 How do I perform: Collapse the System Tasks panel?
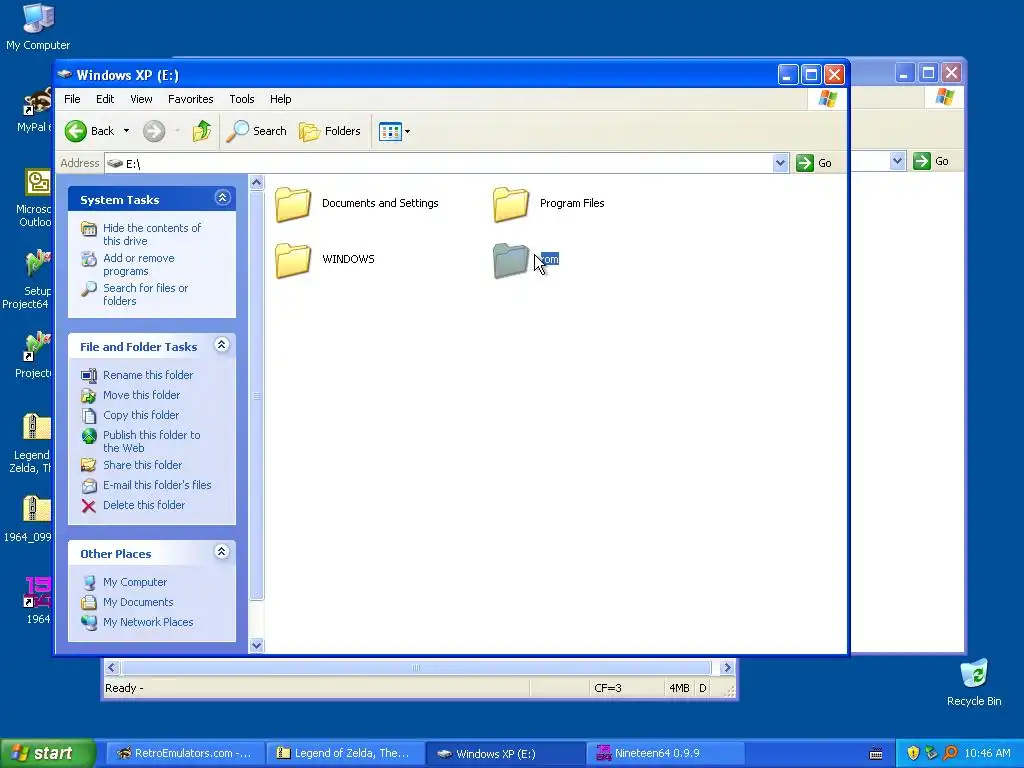223,198
